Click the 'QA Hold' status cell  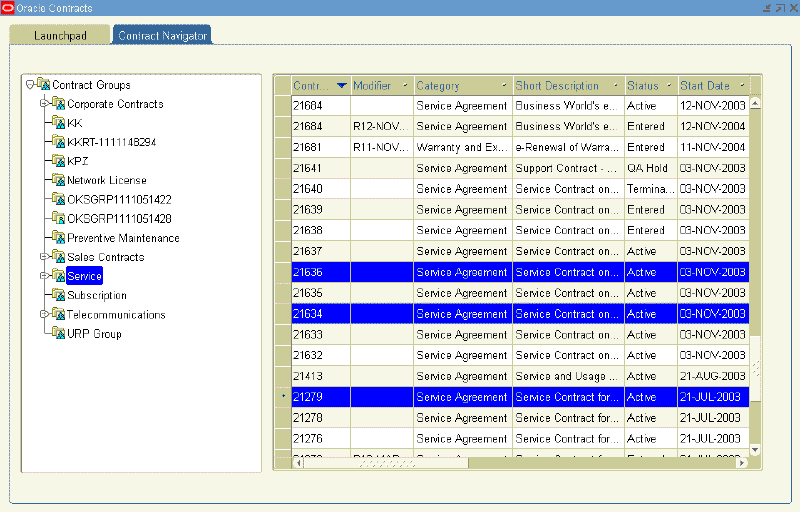point(651,168)
